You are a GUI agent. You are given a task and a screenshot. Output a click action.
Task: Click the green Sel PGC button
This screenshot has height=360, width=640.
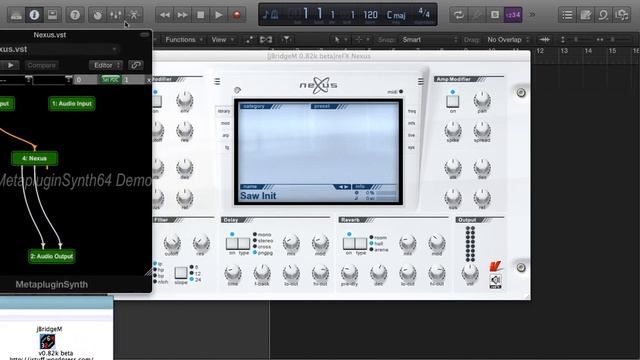[x=110, y=80]
